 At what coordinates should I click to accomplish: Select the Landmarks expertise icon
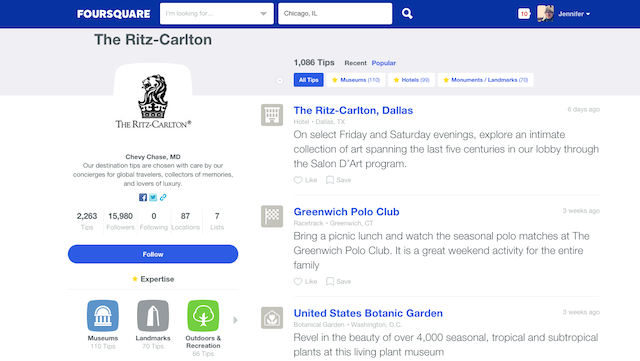click(153, 316)
